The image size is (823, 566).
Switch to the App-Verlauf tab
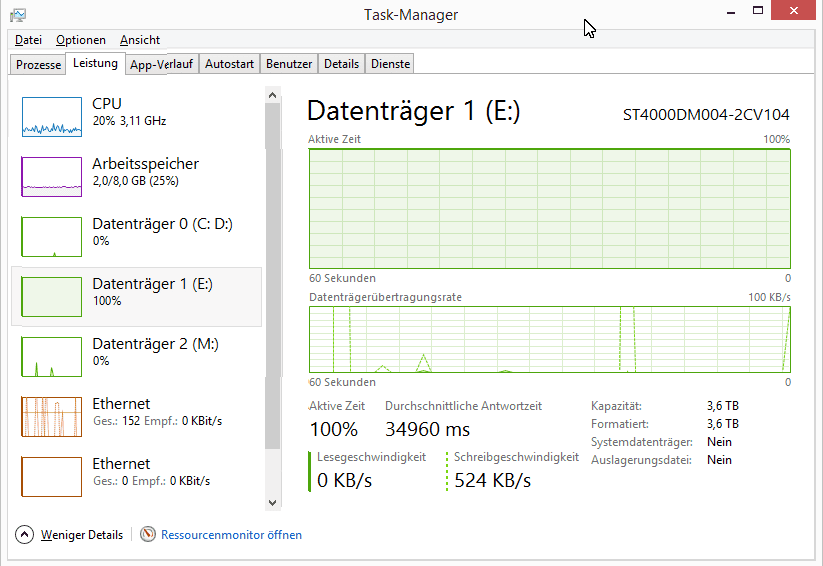(x=161, y=64)
